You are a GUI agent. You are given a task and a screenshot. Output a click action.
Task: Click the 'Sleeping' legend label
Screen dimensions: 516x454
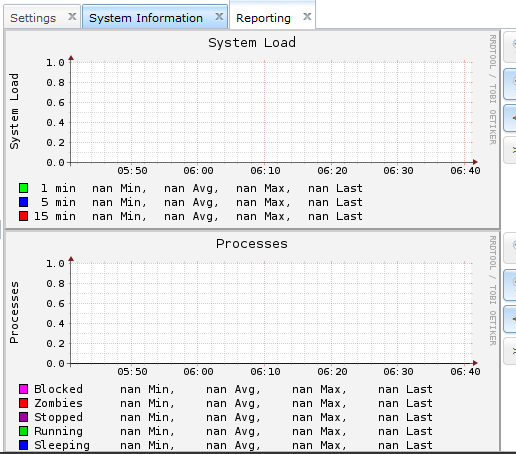coord(62,445)
